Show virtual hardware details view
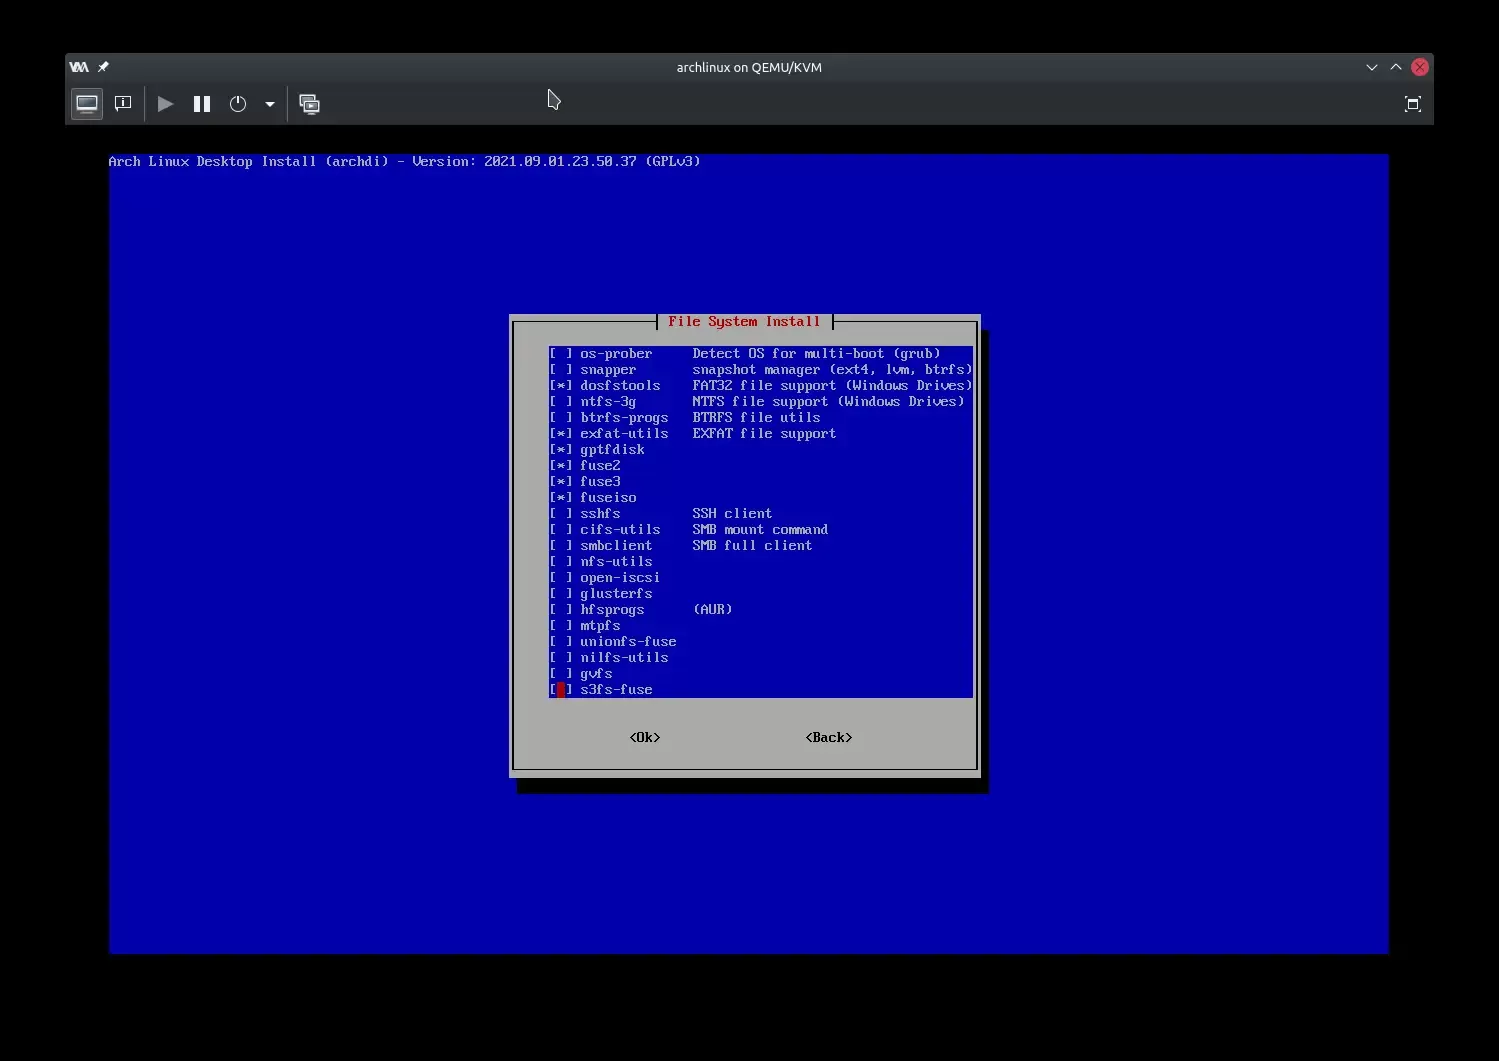This screenshot has width=1499, height=1061. 123,104
